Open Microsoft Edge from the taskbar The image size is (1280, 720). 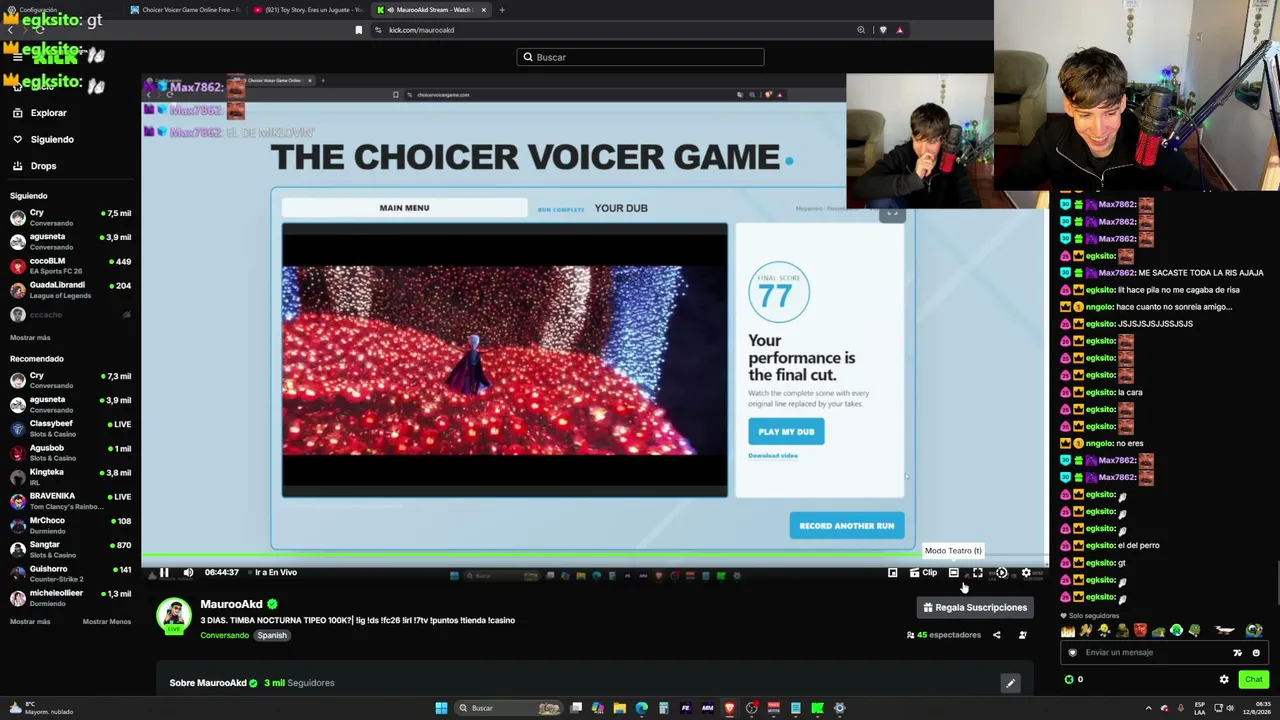pos(641,708)
